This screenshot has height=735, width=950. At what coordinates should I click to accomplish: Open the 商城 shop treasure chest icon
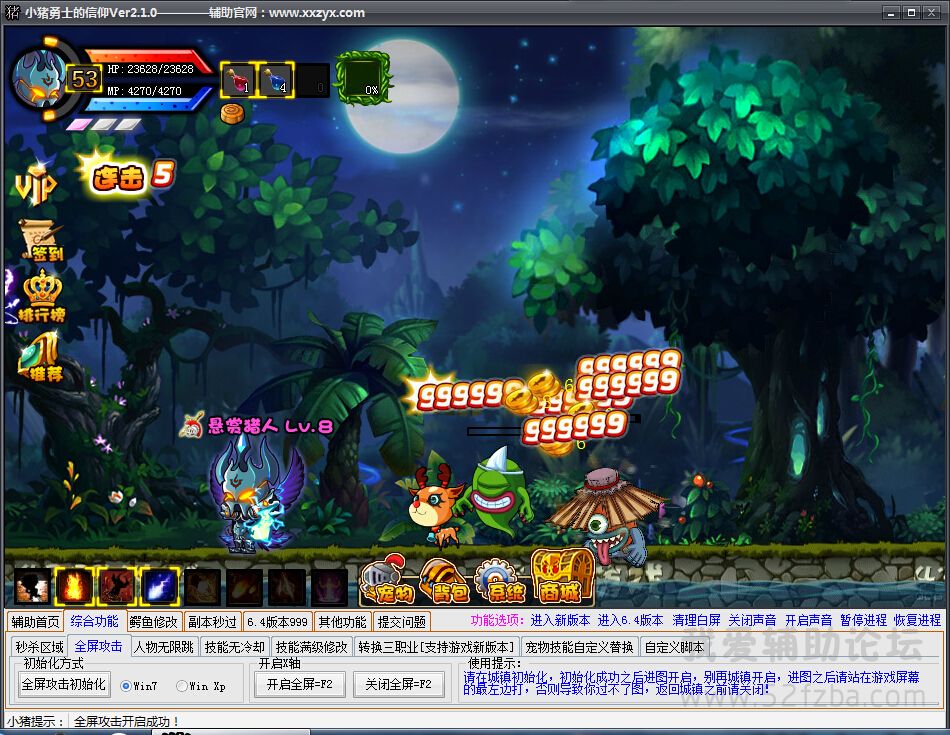point(562,576)
